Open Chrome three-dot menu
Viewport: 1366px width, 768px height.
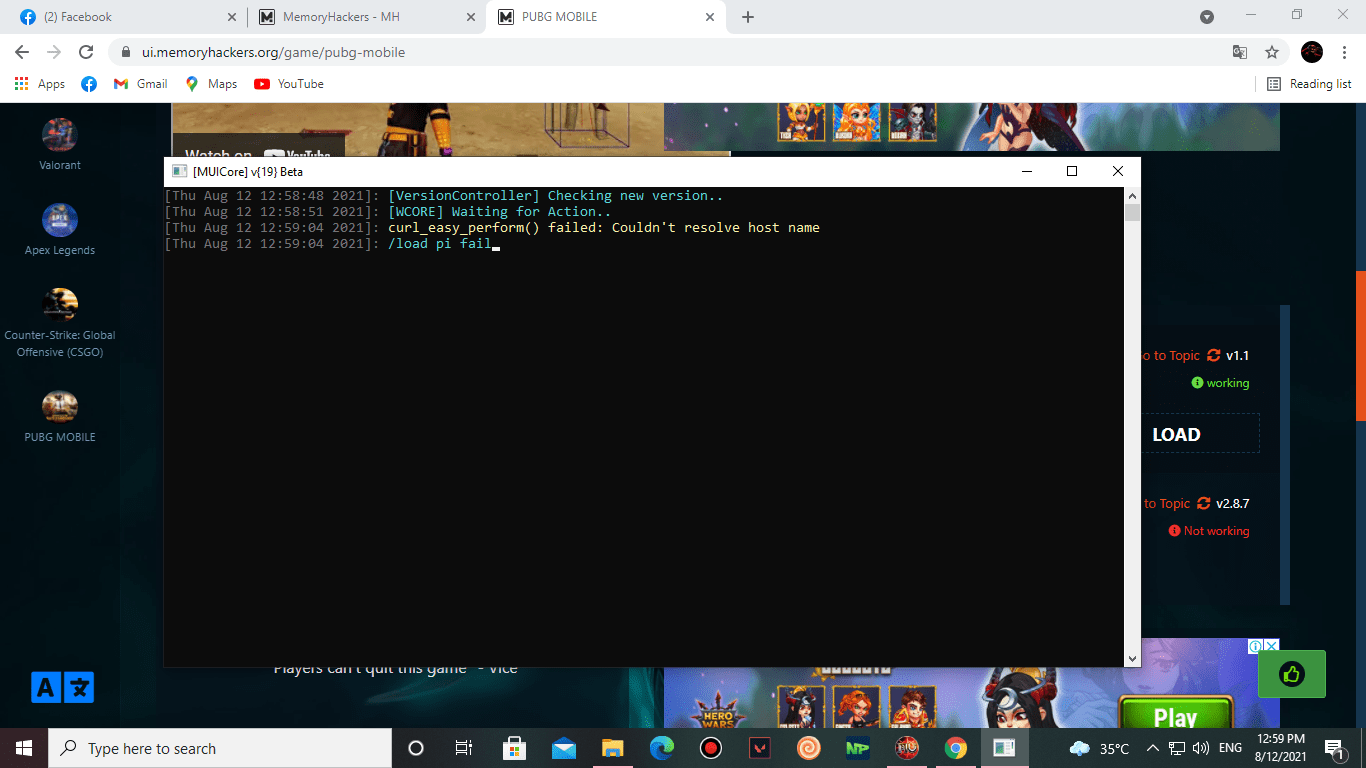tap(1343, 52)
